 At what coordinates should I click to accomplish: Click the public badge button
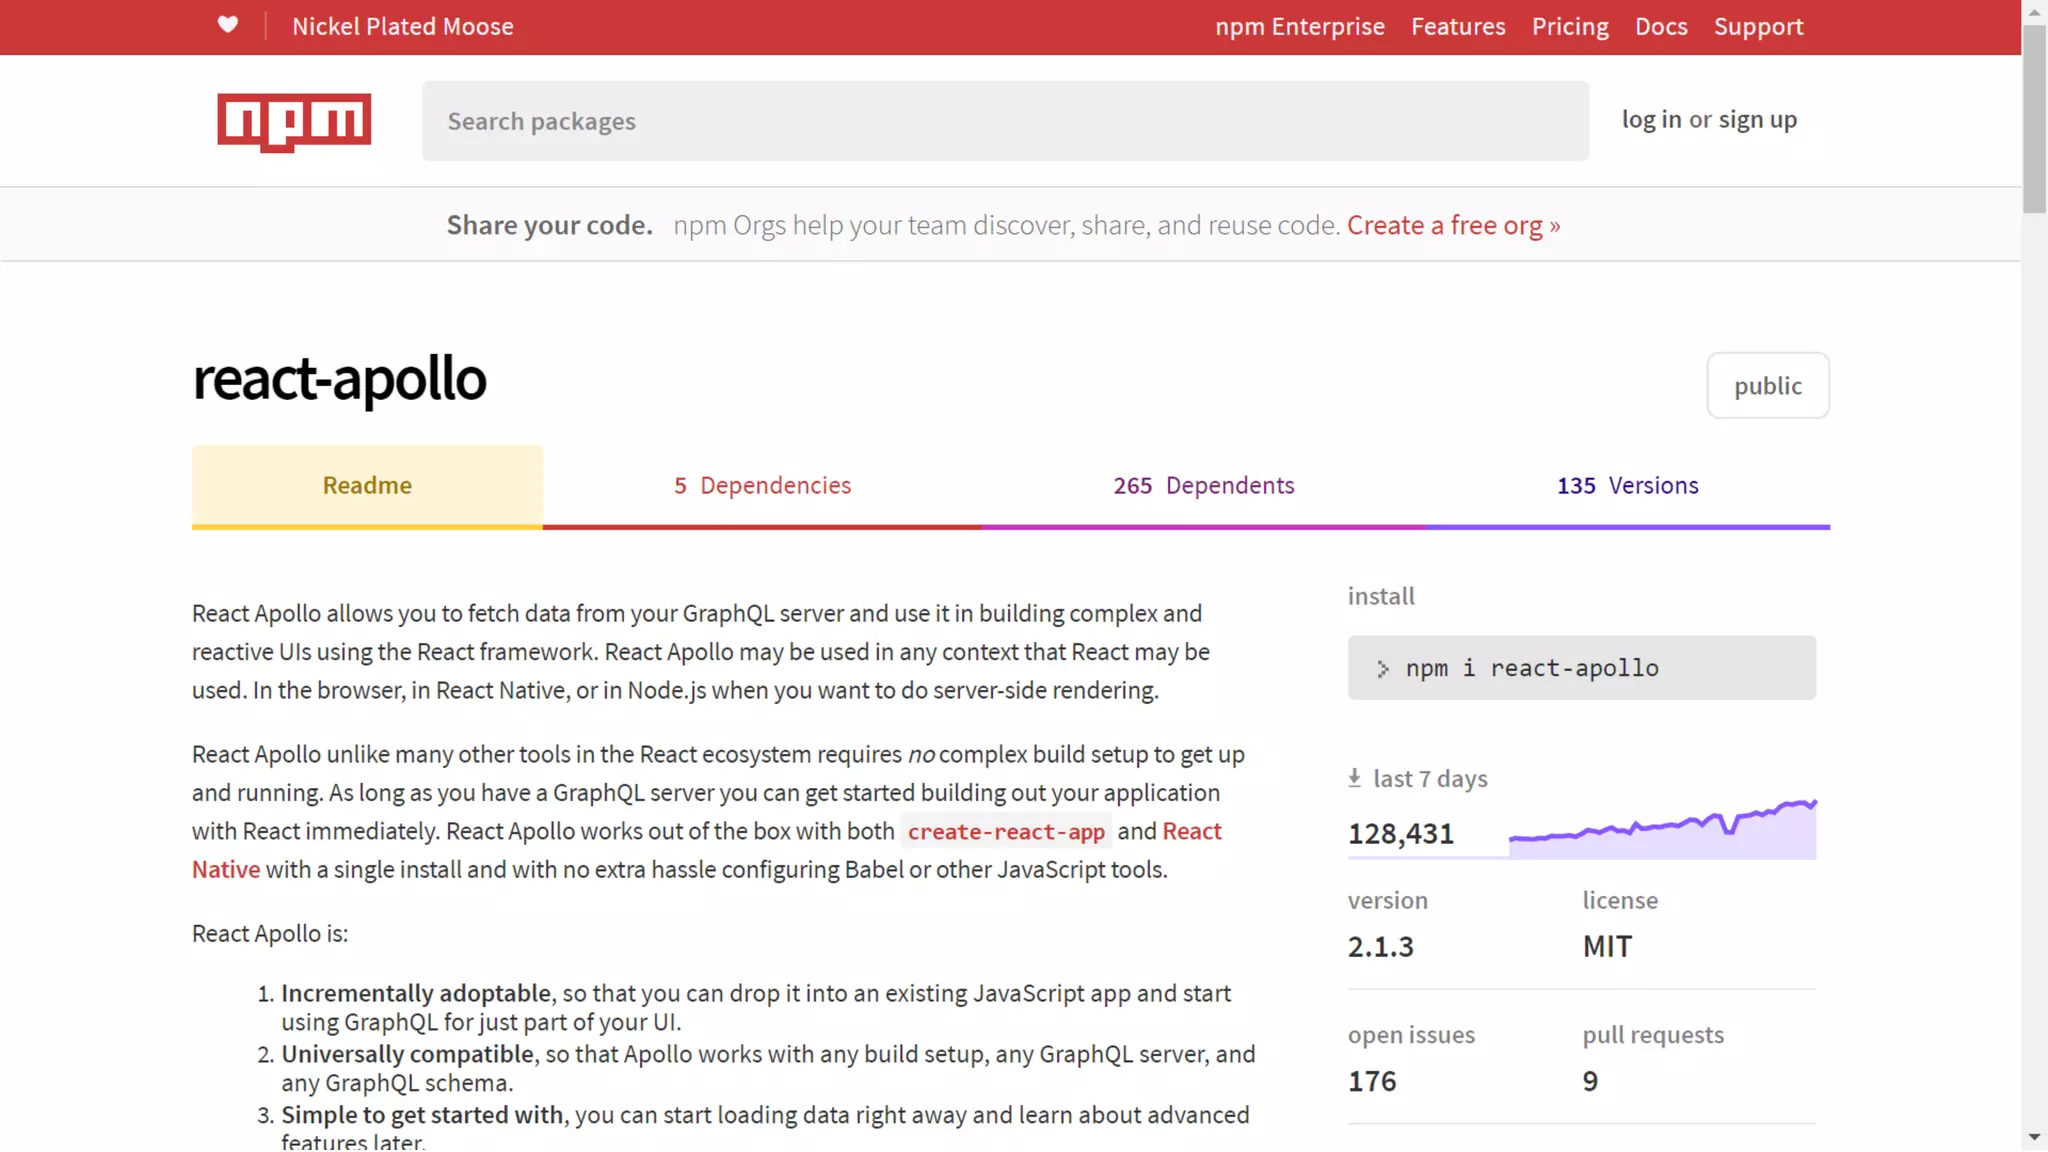click(1767, 386)
